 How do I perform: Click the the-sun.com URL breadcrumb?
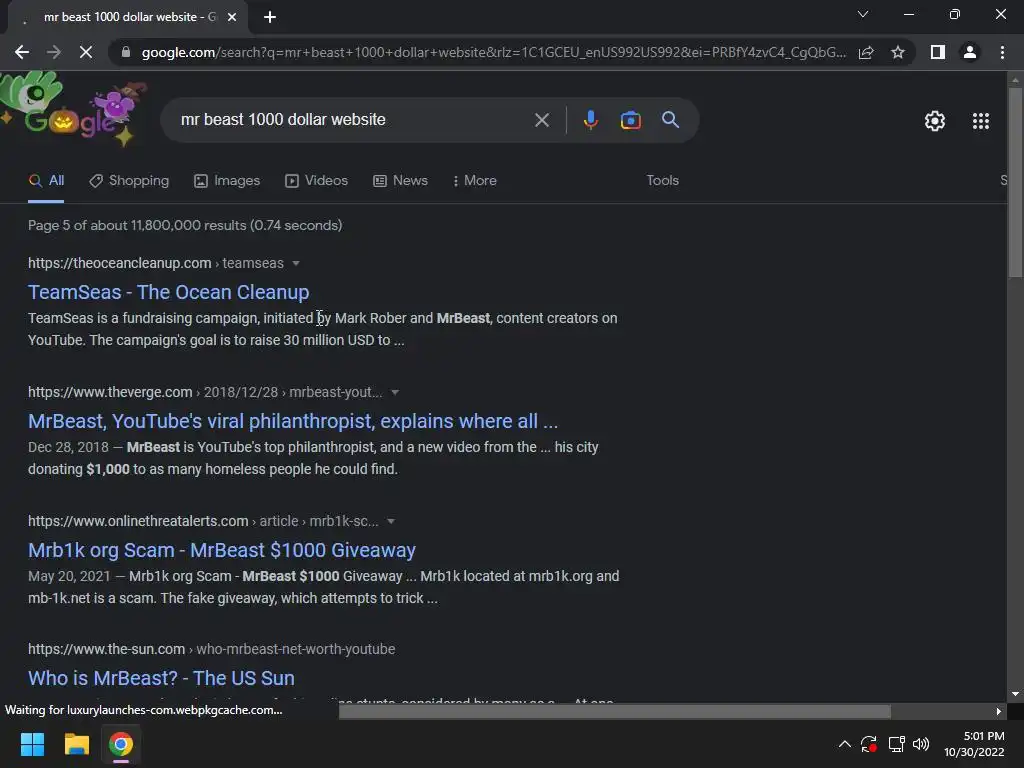pos(212,649)
